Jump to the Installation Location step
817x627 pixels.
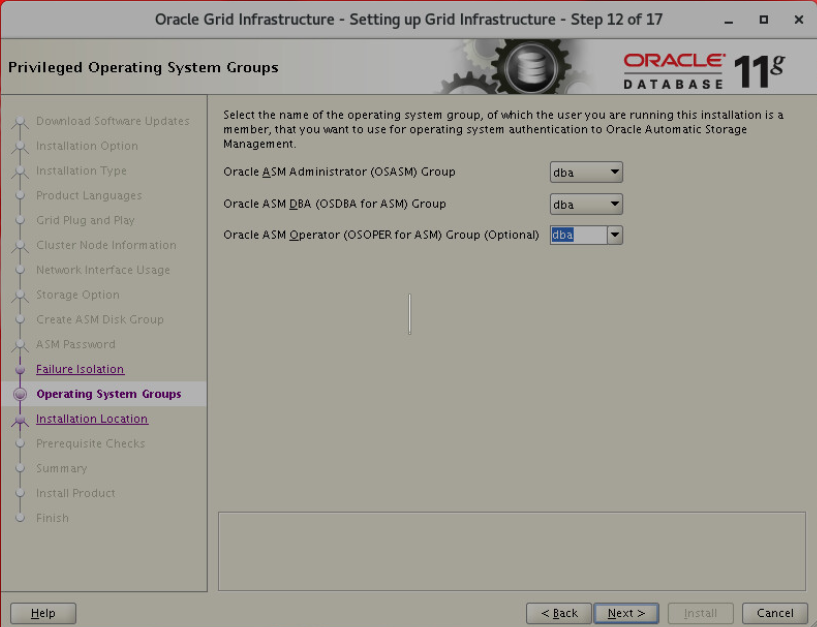click(x=92, y=419)
